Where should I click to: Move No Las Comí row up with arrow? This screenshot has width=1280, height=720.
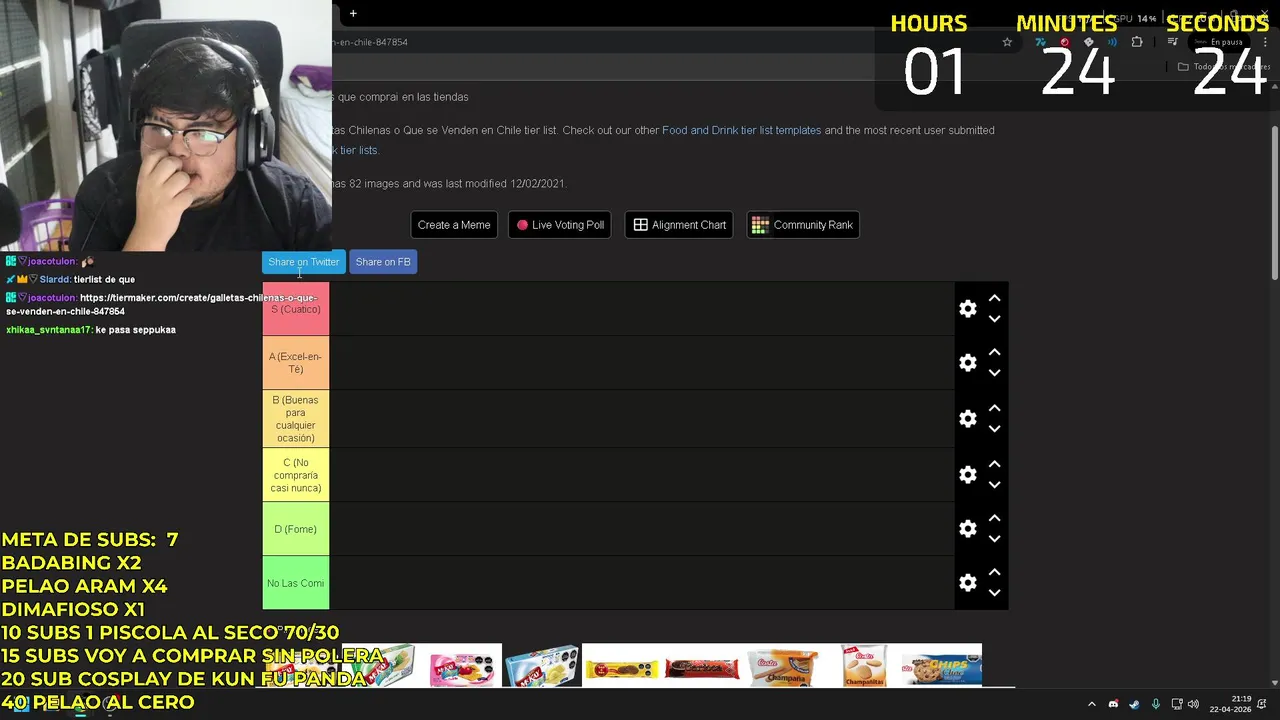coord(994,572)
